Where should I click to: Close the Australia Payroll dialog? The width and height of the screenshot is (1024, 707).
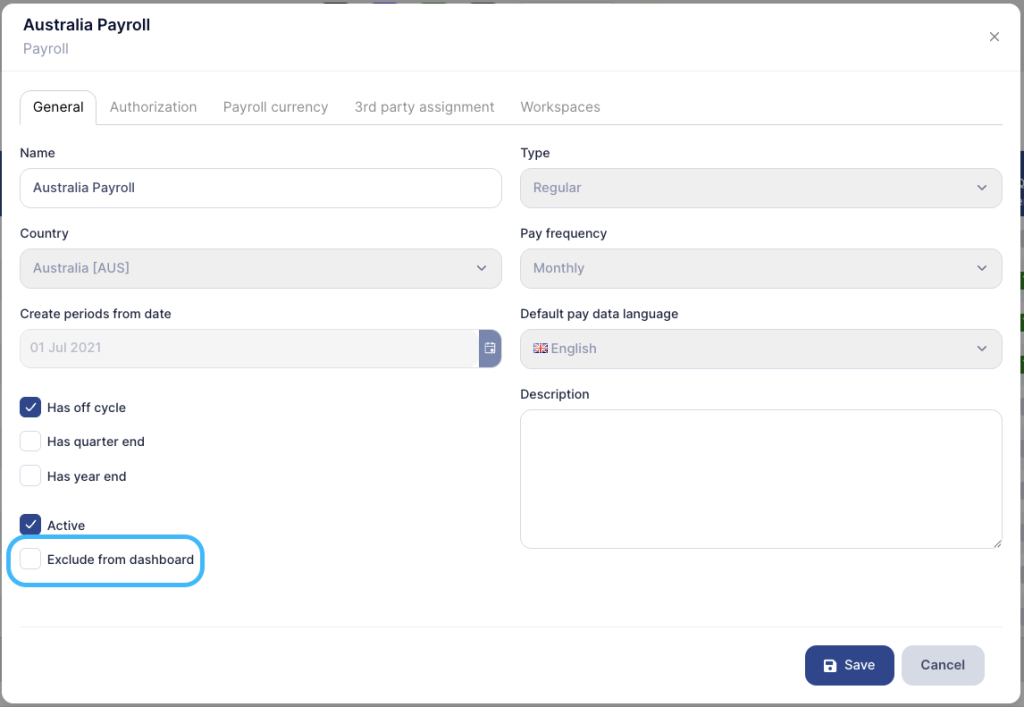pos(994,37)
